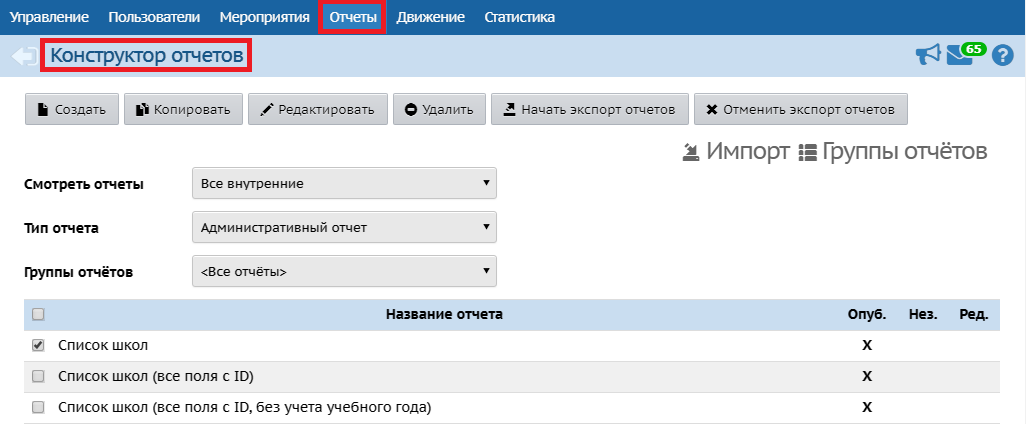Click the Список школ report name

click(x=103, y=345)
